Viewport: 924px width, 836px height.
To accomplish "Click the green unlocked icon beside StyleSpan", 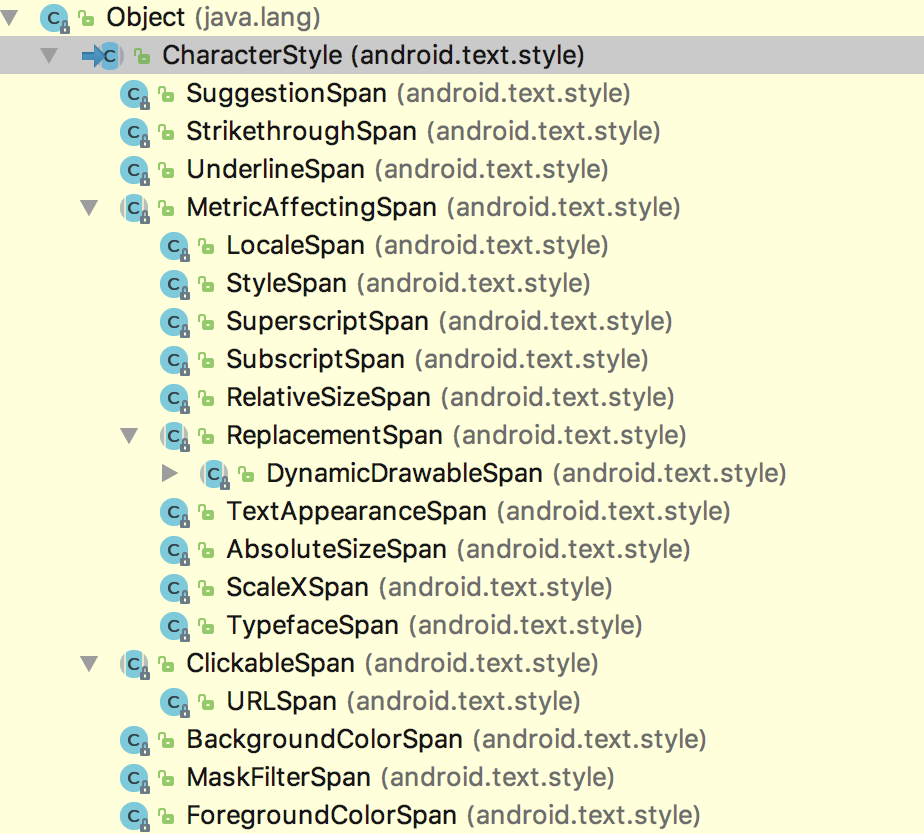I will point(206,285).
